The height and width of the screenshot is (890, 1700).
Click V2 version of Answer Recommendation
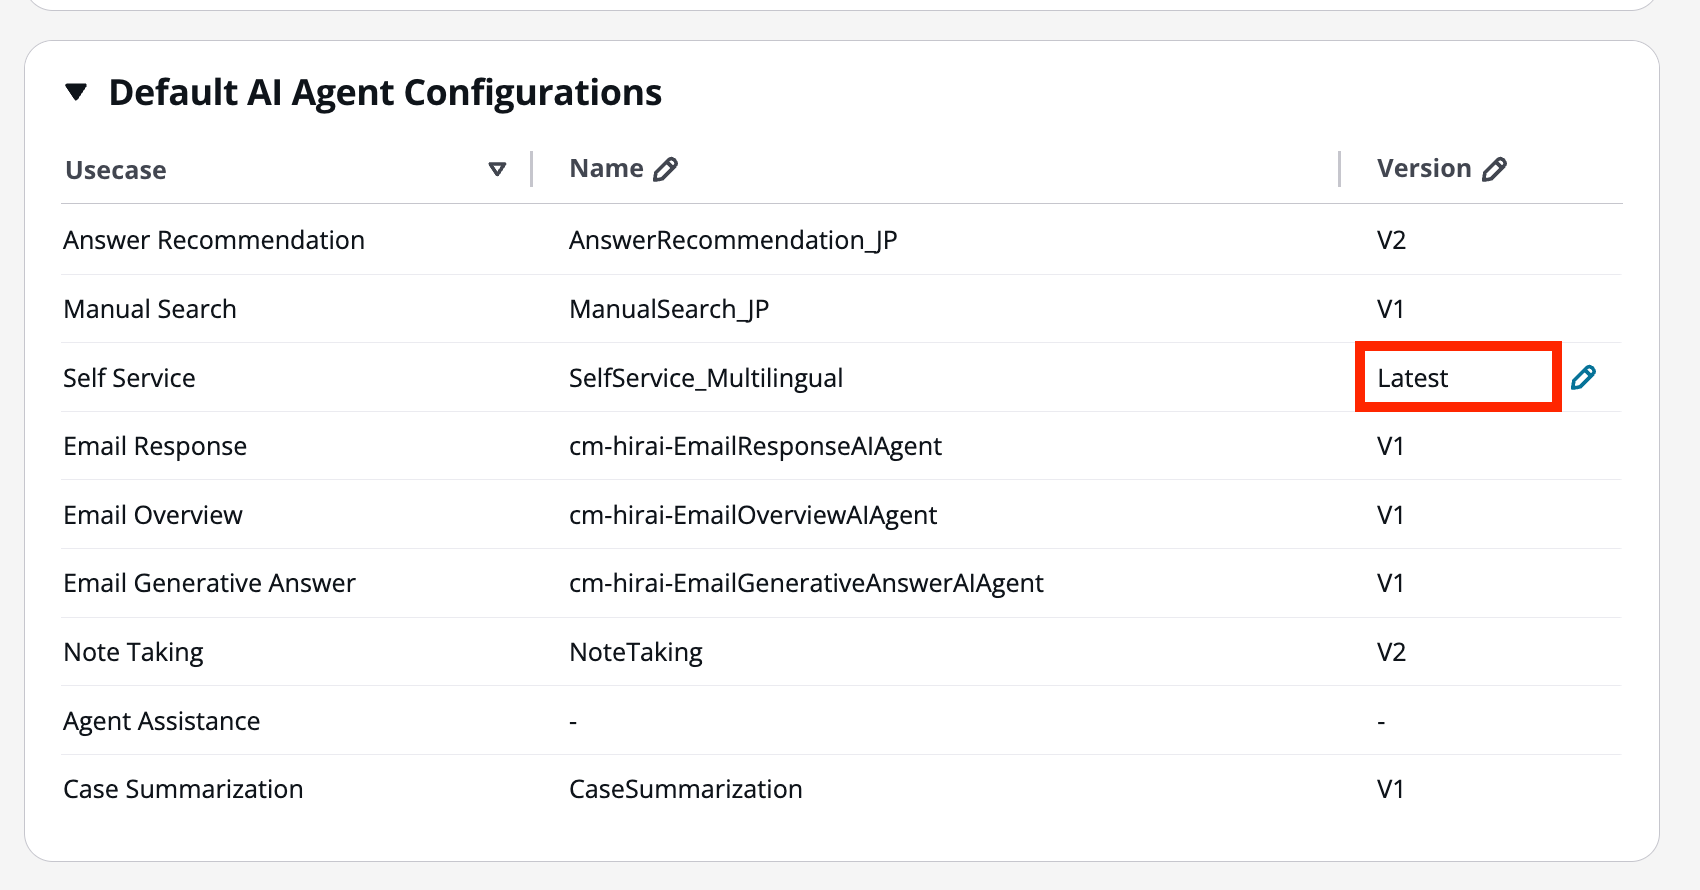(x=1391, y=240)
